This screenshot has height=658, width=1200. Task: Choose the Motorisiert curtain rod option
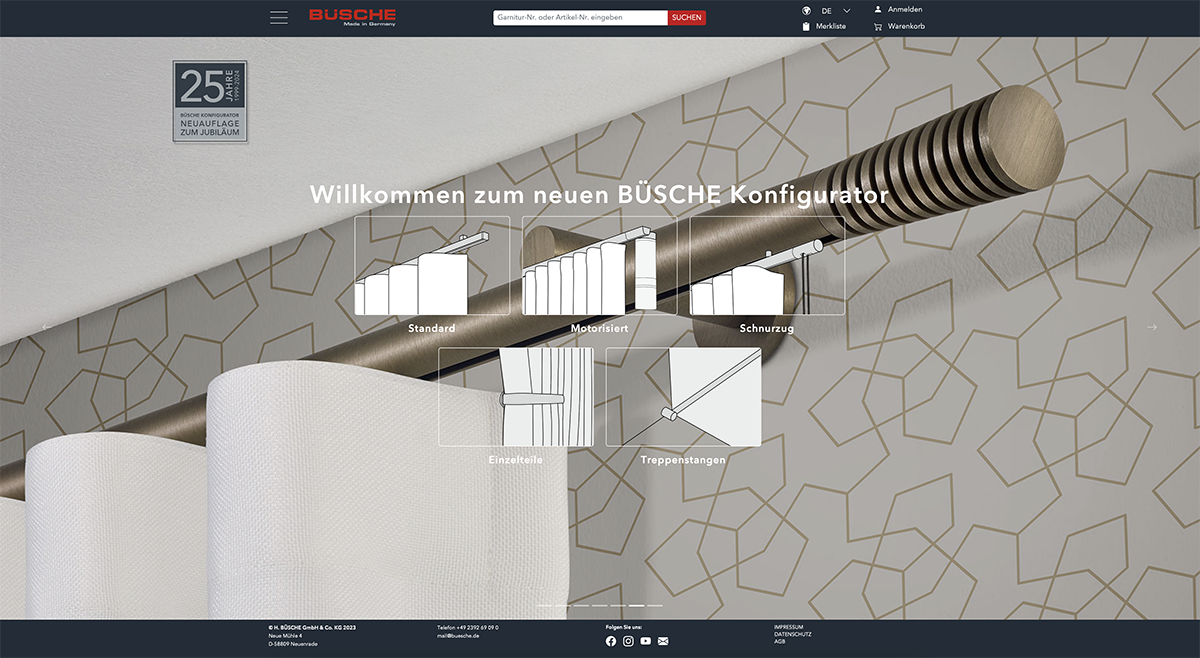click(x=599, y=267)
